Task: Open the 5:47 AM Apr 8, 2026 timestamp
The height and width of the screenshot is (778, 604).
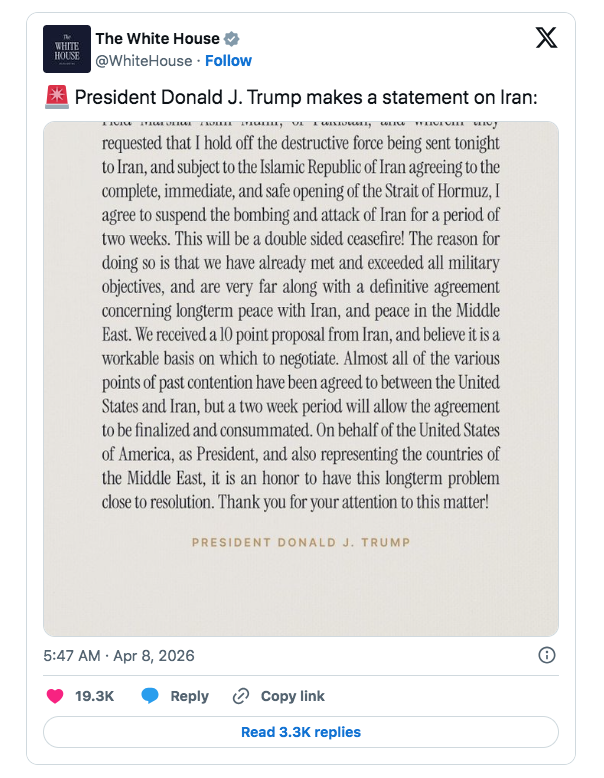Action: point(119,656)
